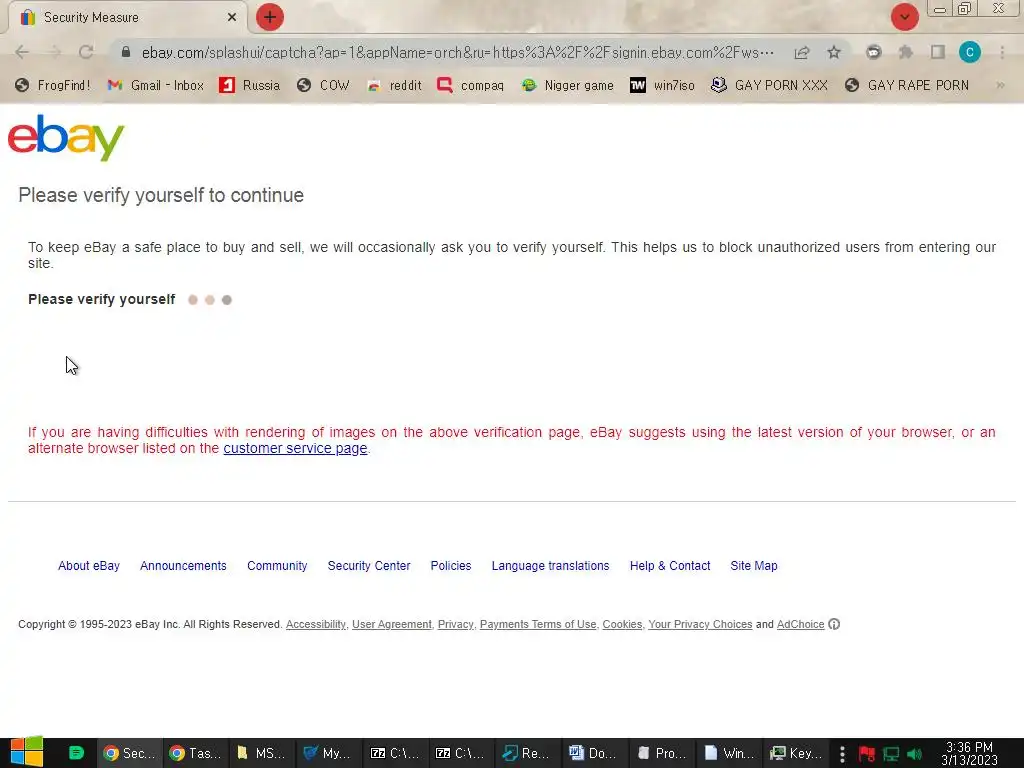Open the clock showing 3:36 PM
The image size is (1024, 768).
point(969,754)
